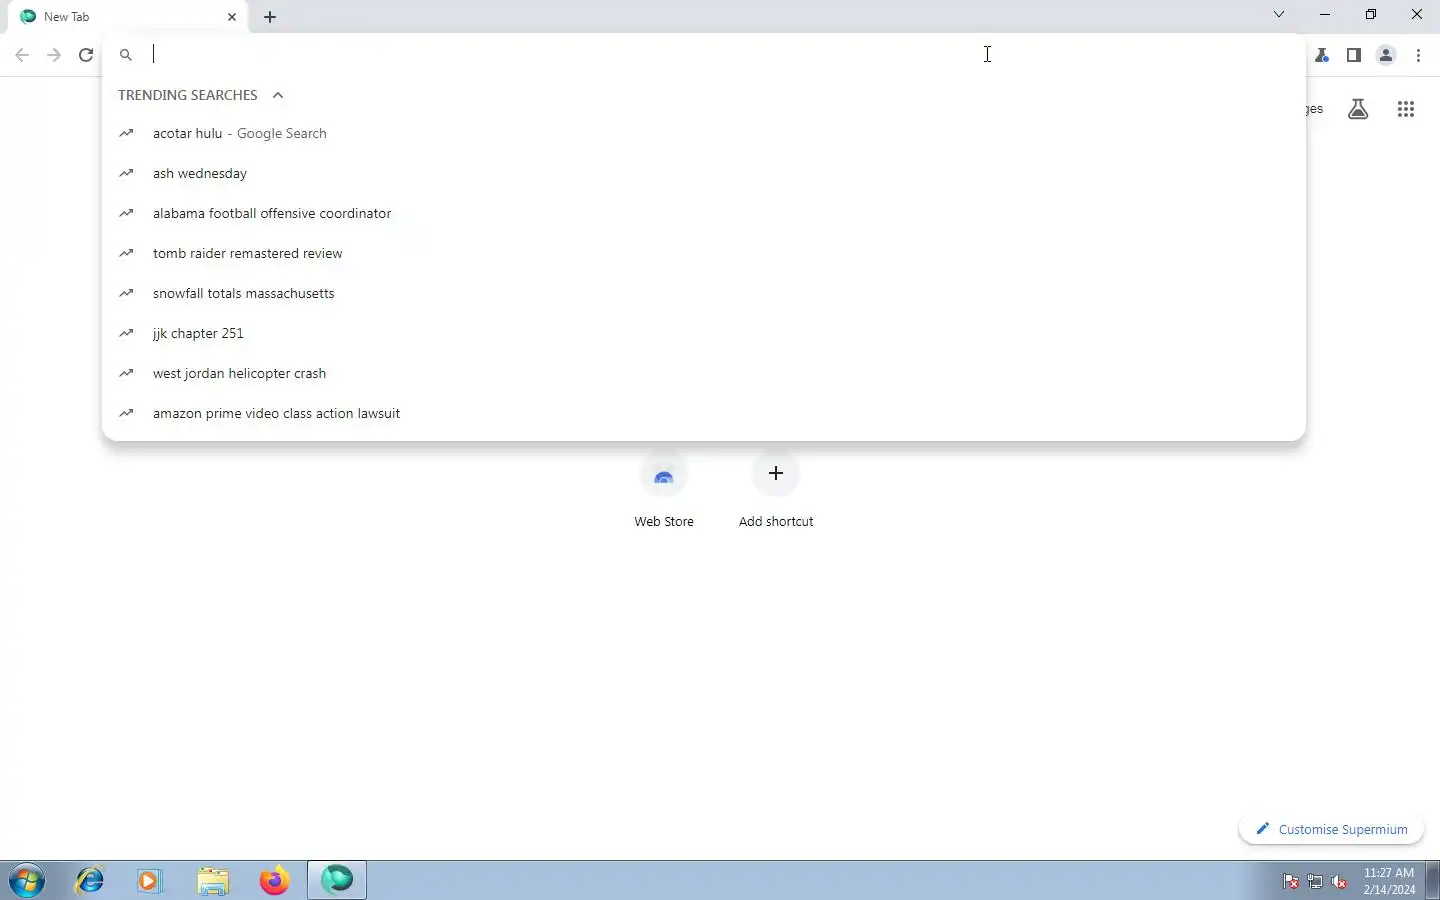
Task: Click the Supermium taskbar button
Action: tap(337, 880)
